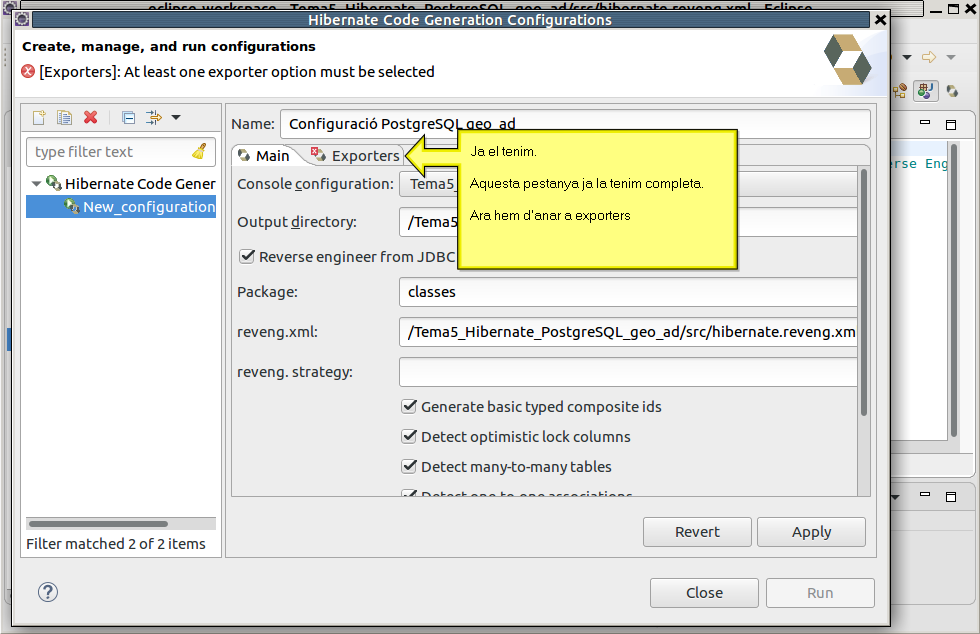
Task: Uncheck Detect many-to-many tables
Action: pyautogui.click(x=409, y=466)
